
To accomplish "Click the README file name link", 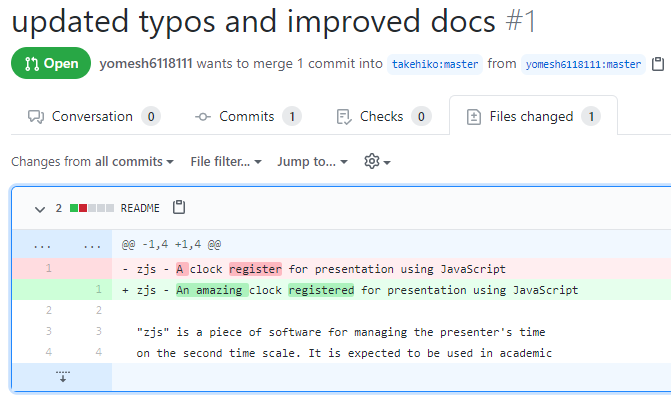I will pyautogui.click(x=140, y=208).
